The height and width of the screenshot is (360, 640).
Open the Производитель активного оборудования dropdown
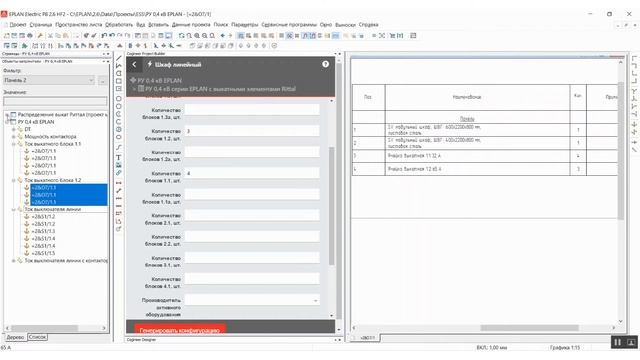coord(252,300)
